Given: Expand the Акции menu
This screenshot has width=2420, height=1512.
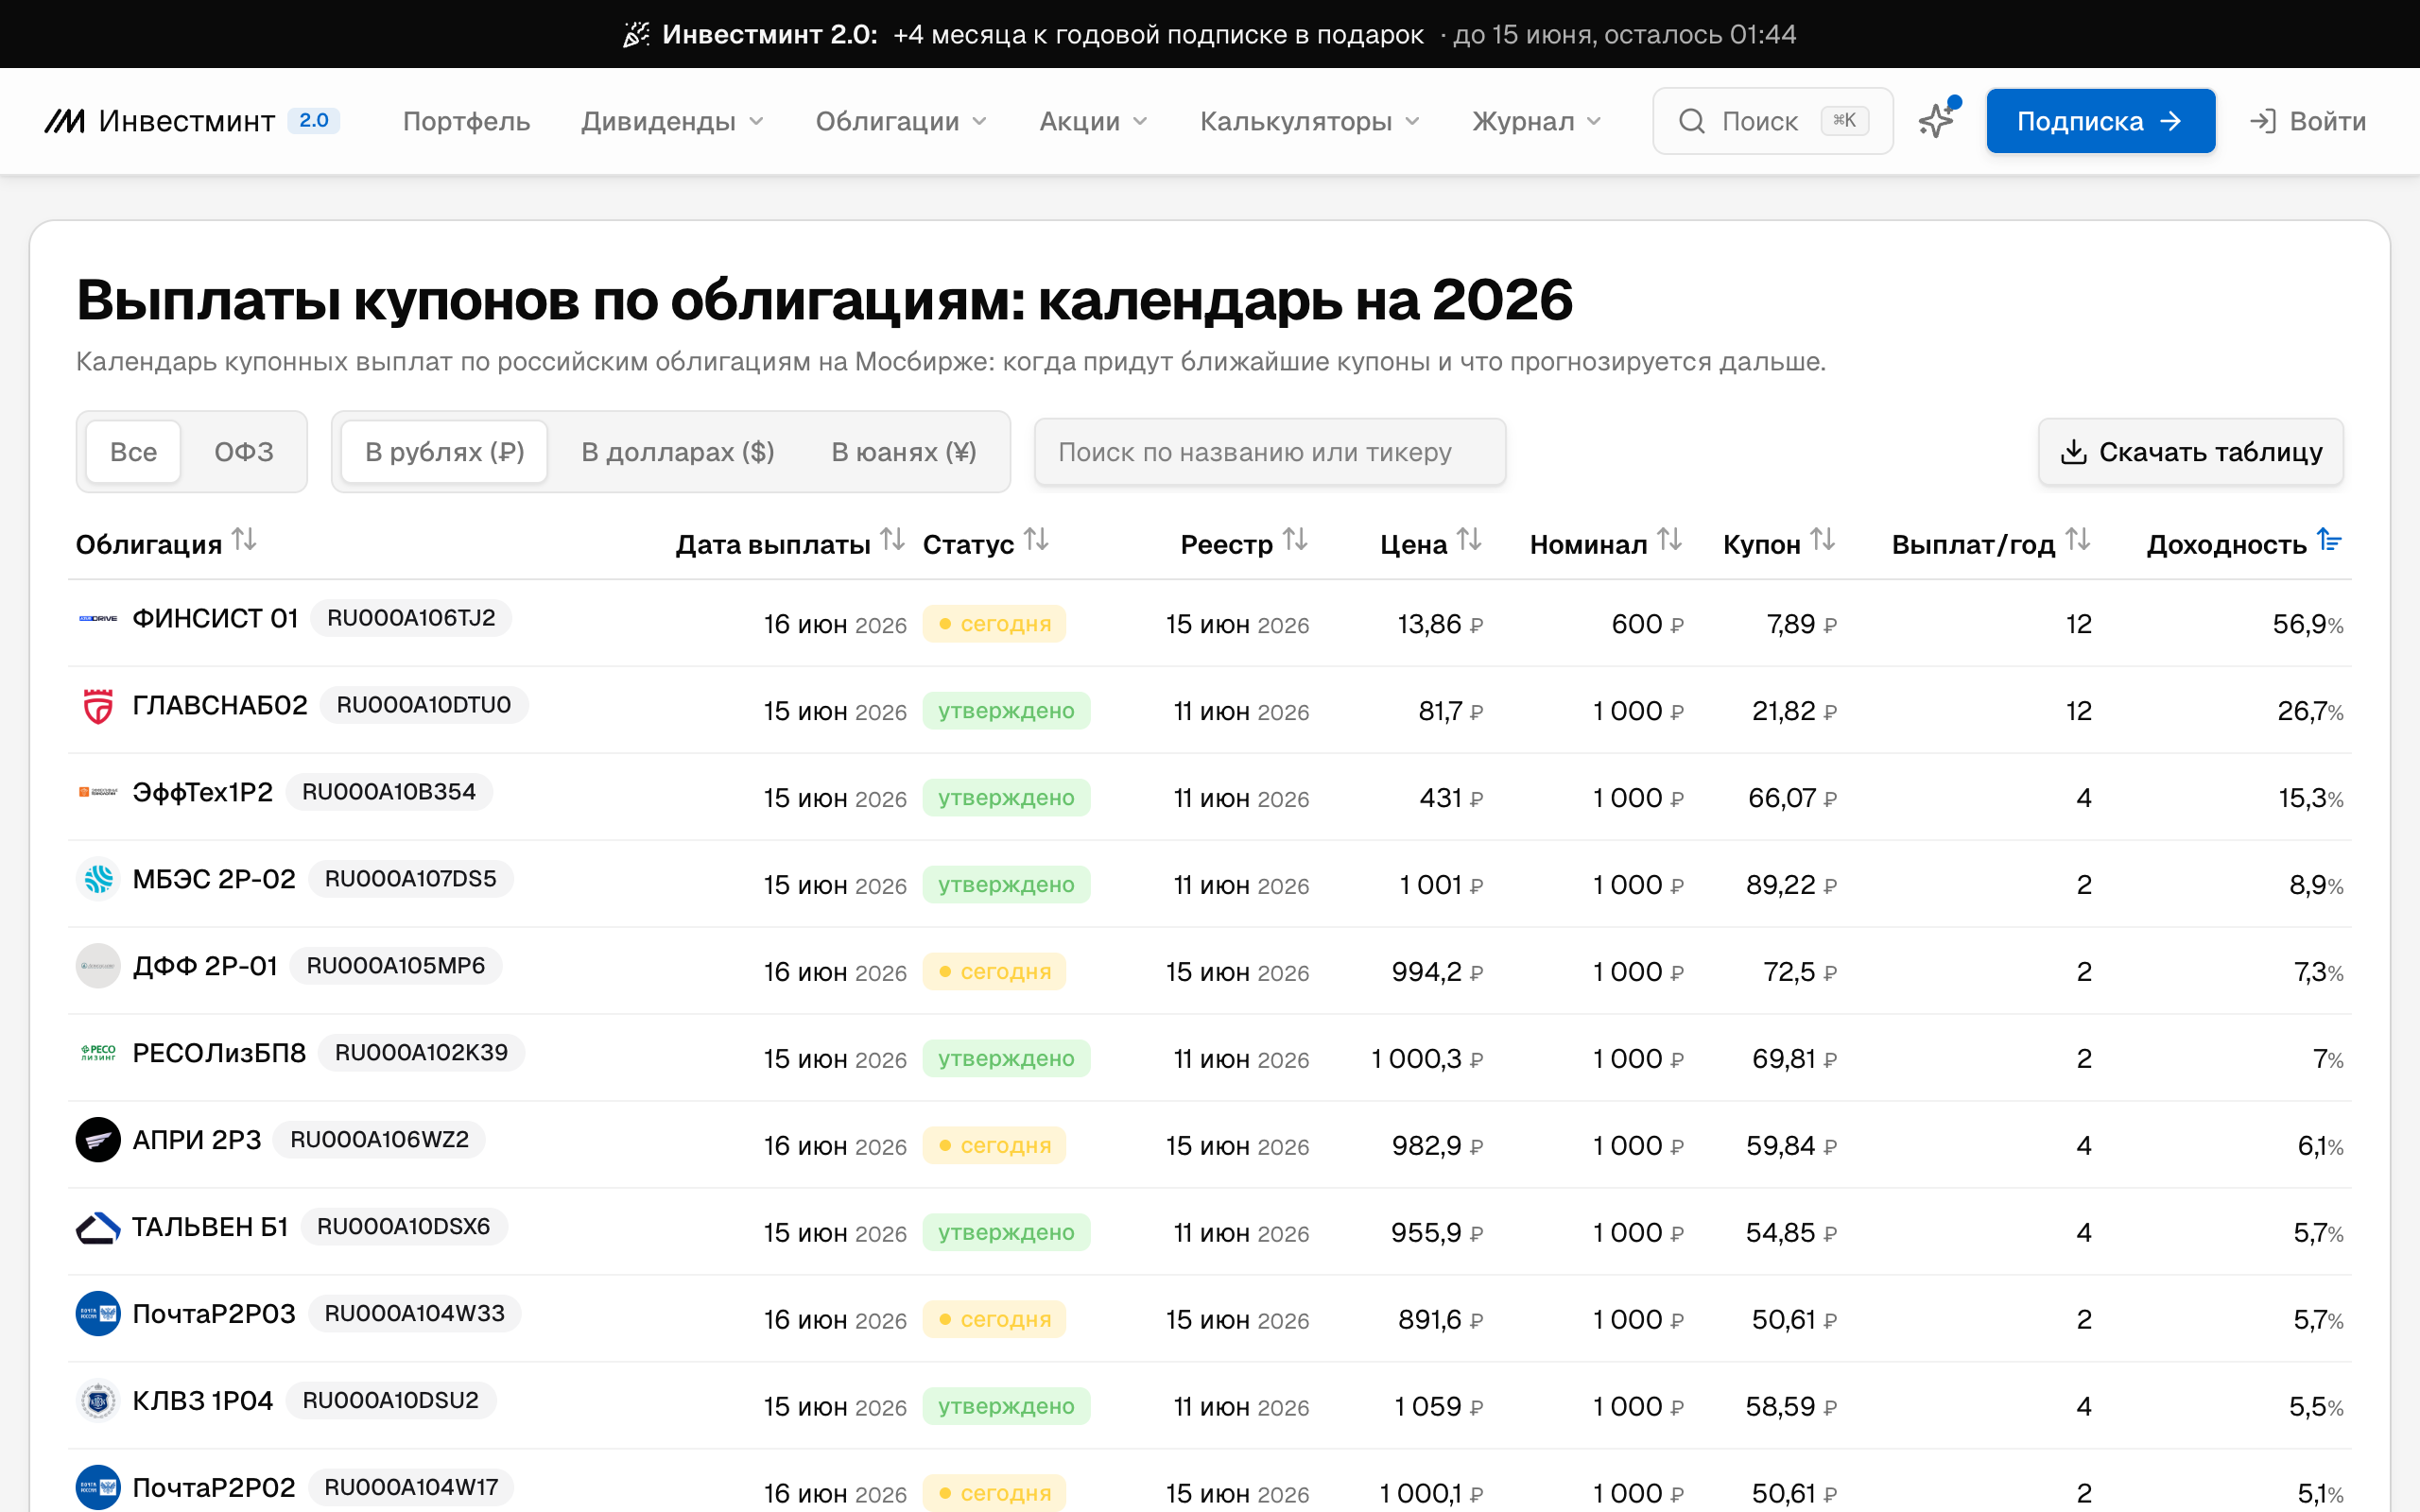Looking at the screenshot, I should point(1094,121).
